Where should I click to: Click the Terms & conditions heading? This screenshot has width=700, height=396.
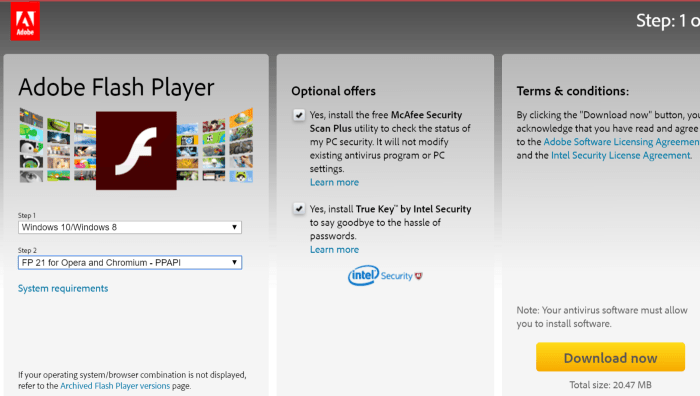tap(573, 91)
